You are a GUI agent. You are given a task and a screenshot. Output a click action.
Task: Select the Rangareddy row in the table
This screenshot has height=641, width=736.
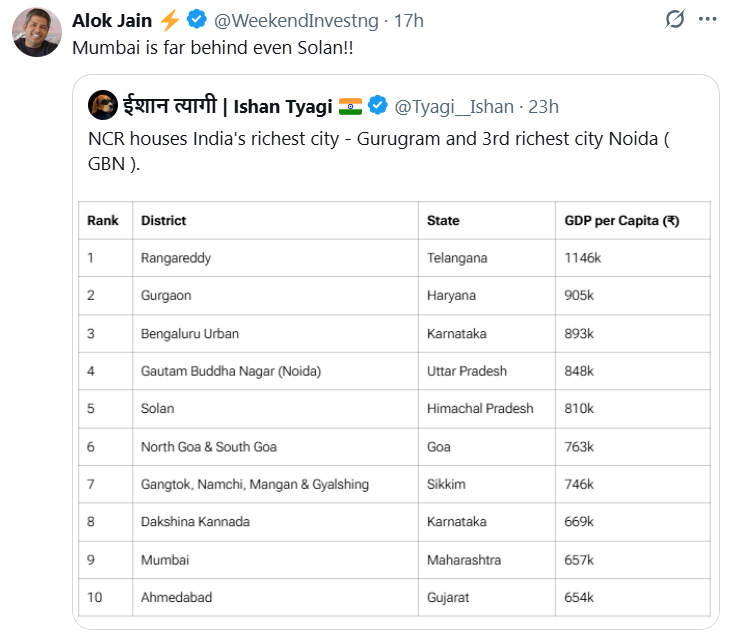pos(394,258)
